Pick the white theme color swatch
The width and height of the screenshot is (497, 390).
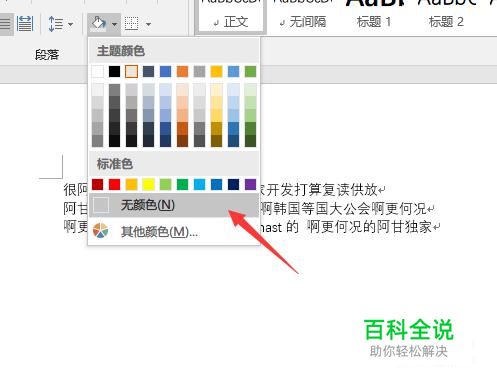click(98, 71)
